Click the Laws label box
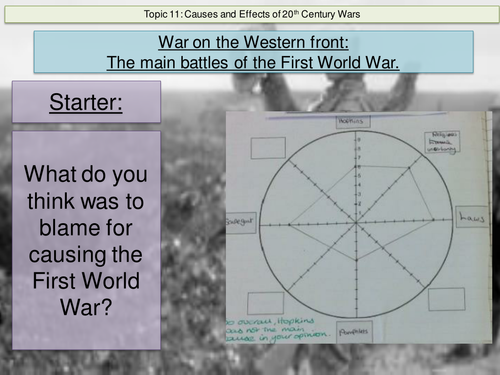This screenshot has width=500, height=375. 472,217
